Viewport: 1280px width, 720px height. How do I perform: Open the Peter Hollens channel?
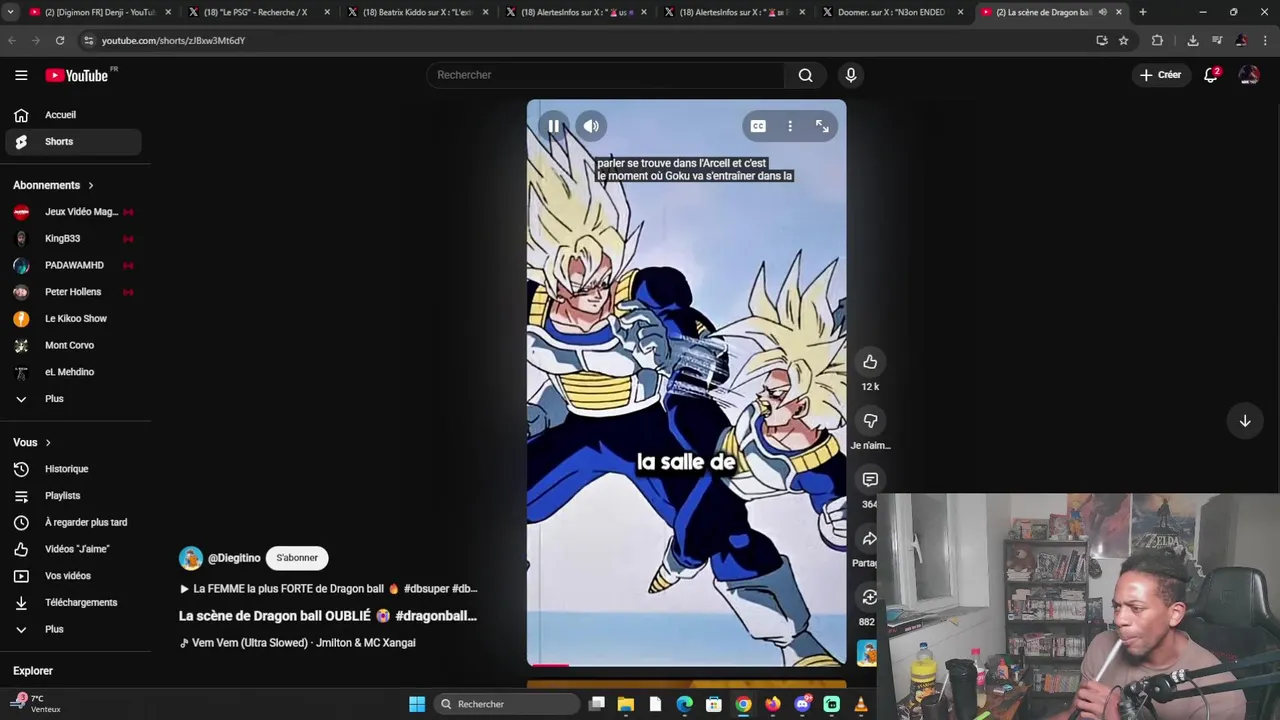tap(73, 292)
